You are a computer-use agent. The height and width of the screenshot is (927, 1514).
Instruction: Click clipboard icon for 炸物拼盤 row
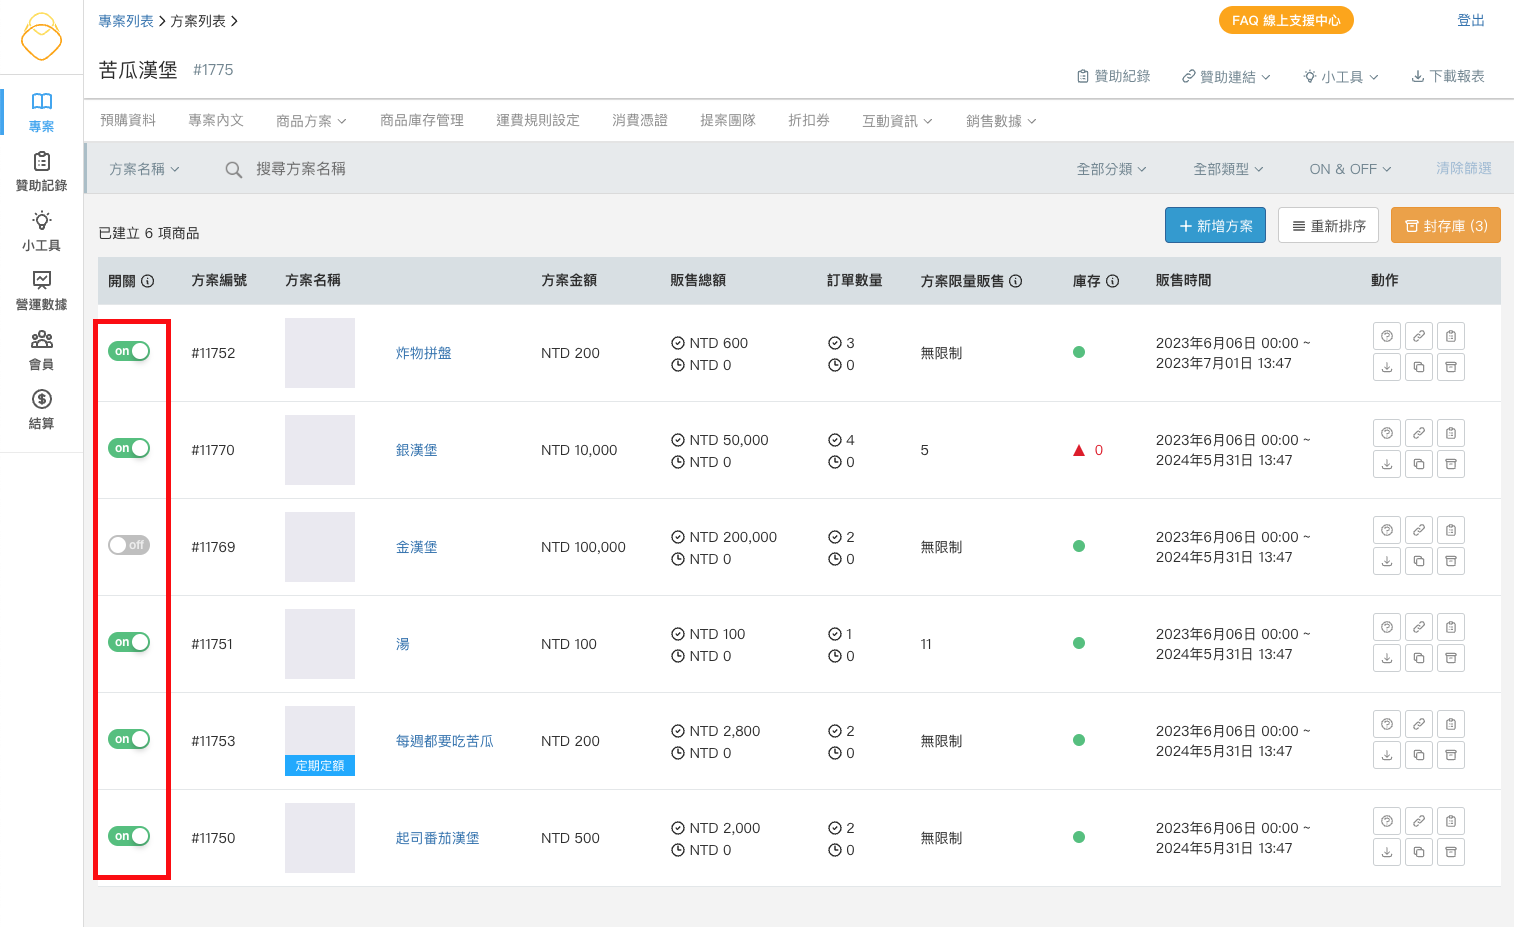click(1451, 336)
